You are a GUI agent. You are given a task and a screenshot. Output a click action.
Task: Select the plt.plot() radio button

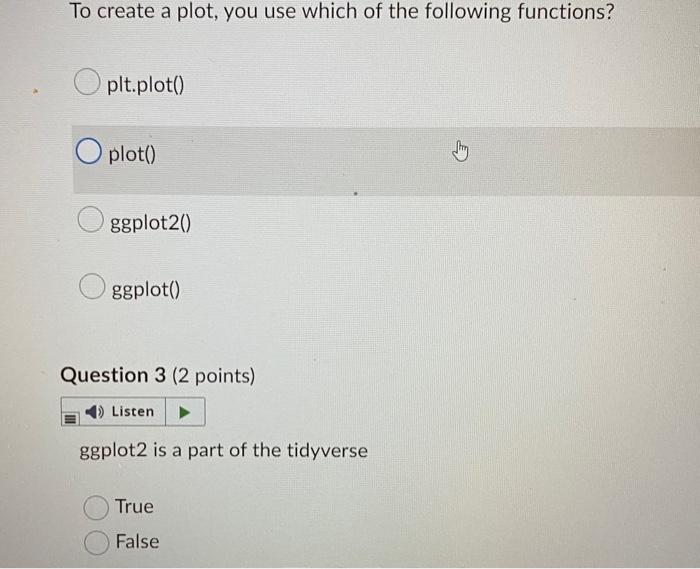point(87,82)
